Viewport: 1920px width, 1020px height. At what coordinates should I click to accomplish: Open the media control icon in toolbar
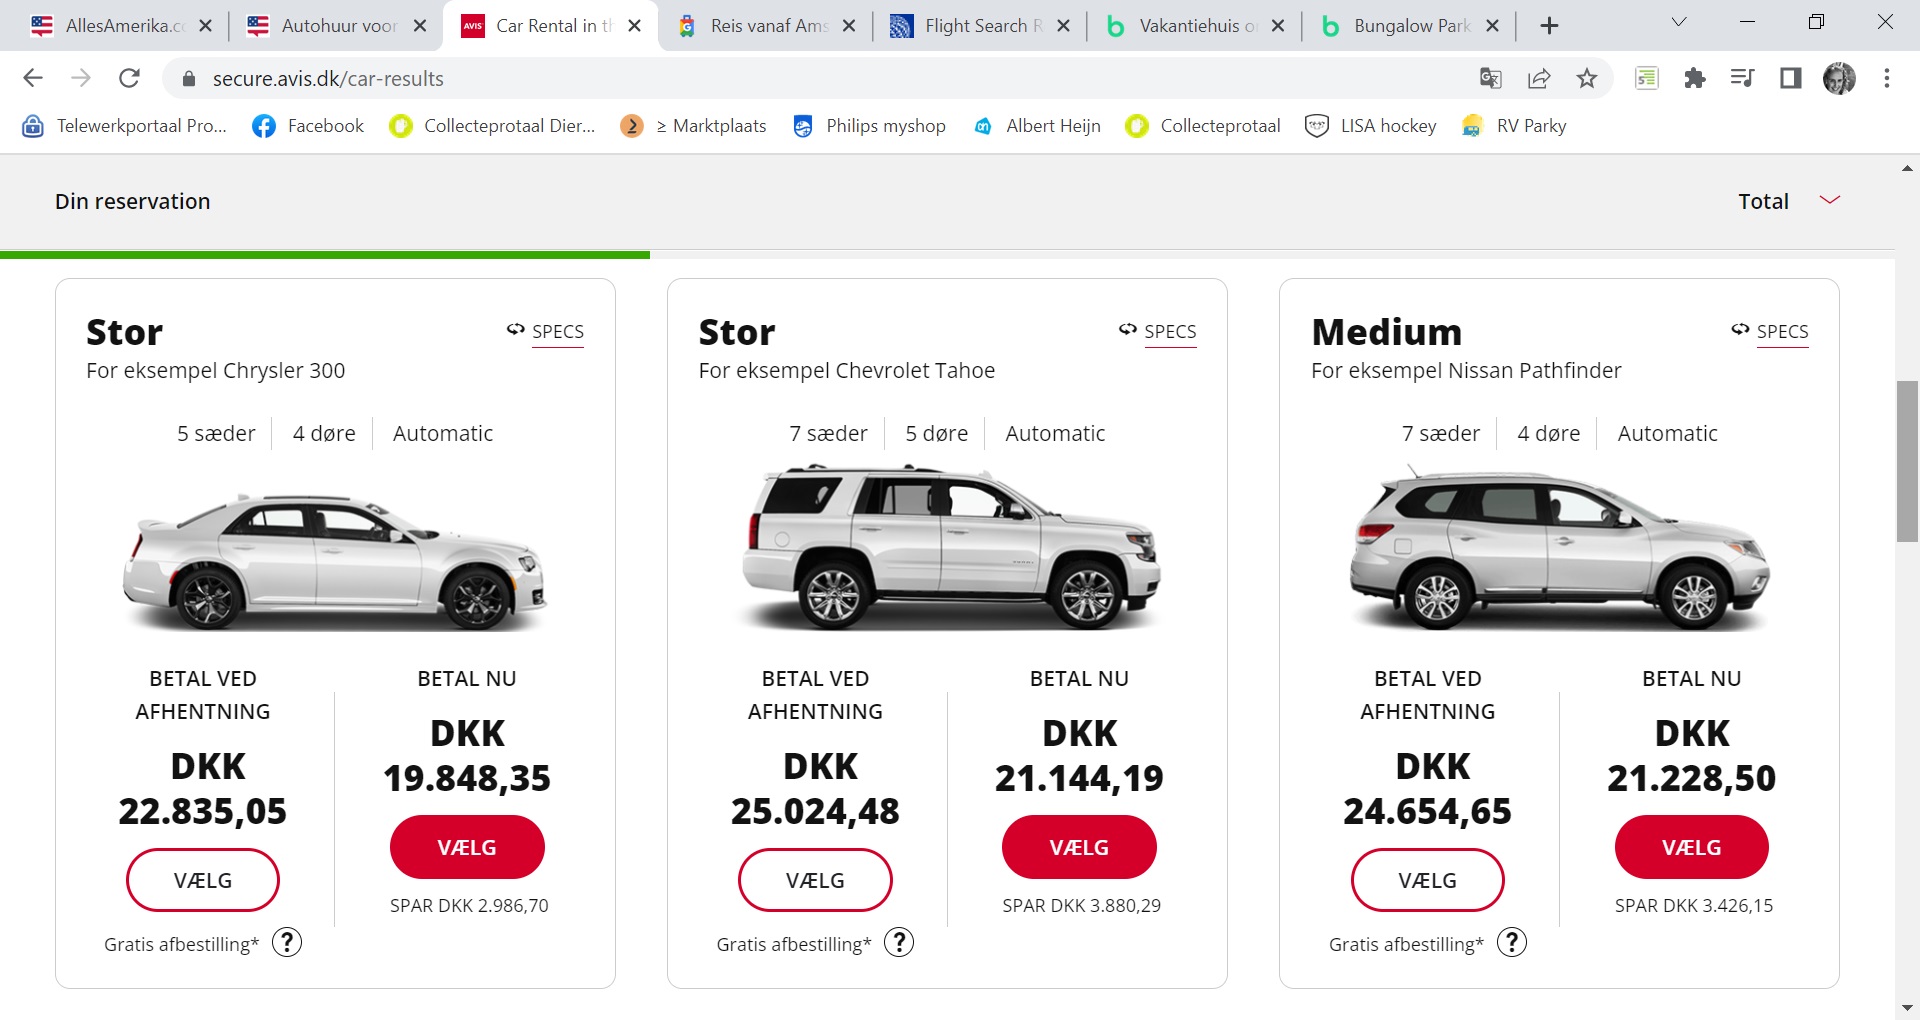coord(1742,78)
